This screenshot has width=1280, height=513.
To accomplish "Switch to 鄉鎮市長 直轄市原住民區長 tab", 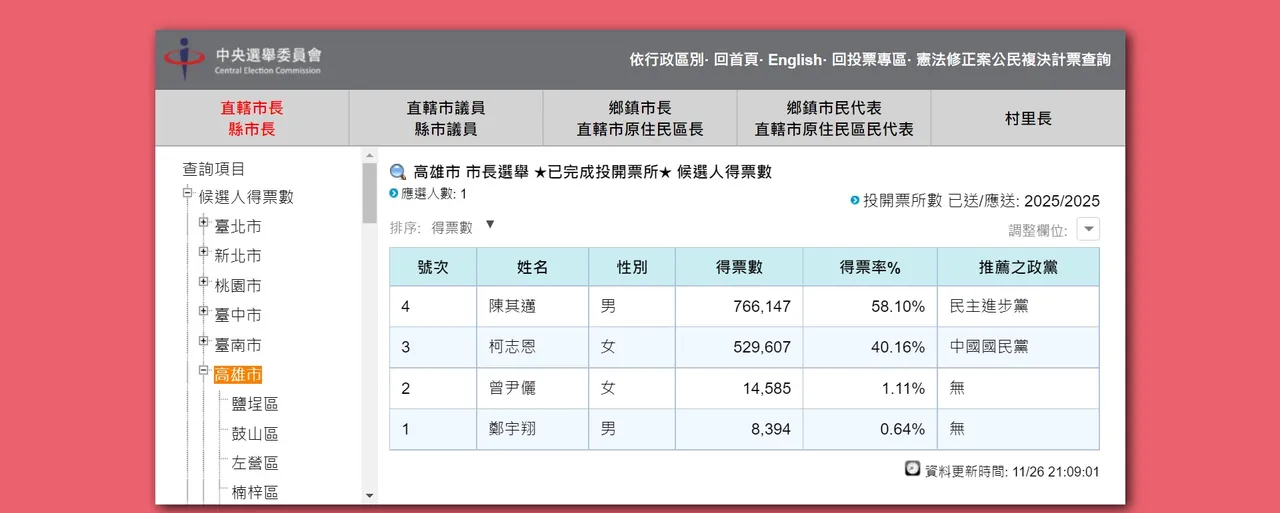I will point(640,118).
